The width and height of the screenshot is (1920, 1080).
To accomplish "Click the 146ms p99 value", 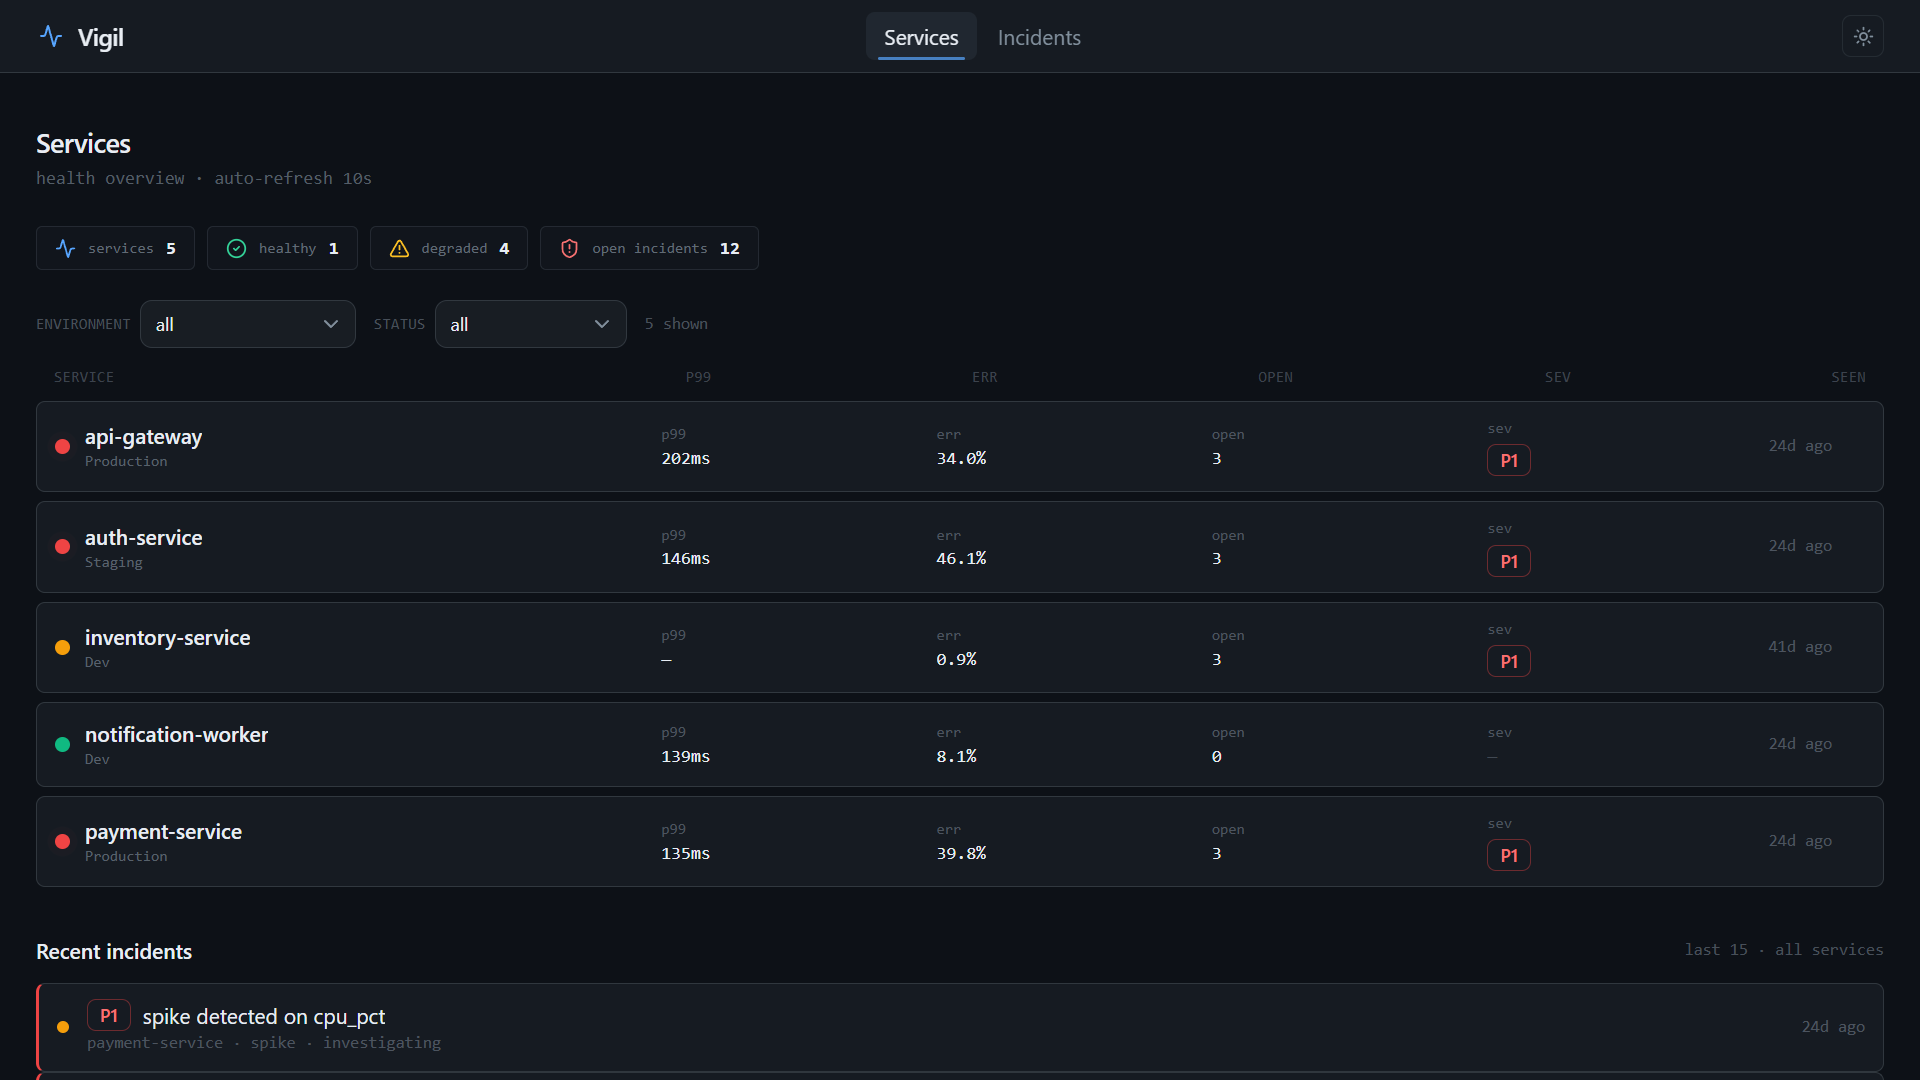I will pos(685,559).
